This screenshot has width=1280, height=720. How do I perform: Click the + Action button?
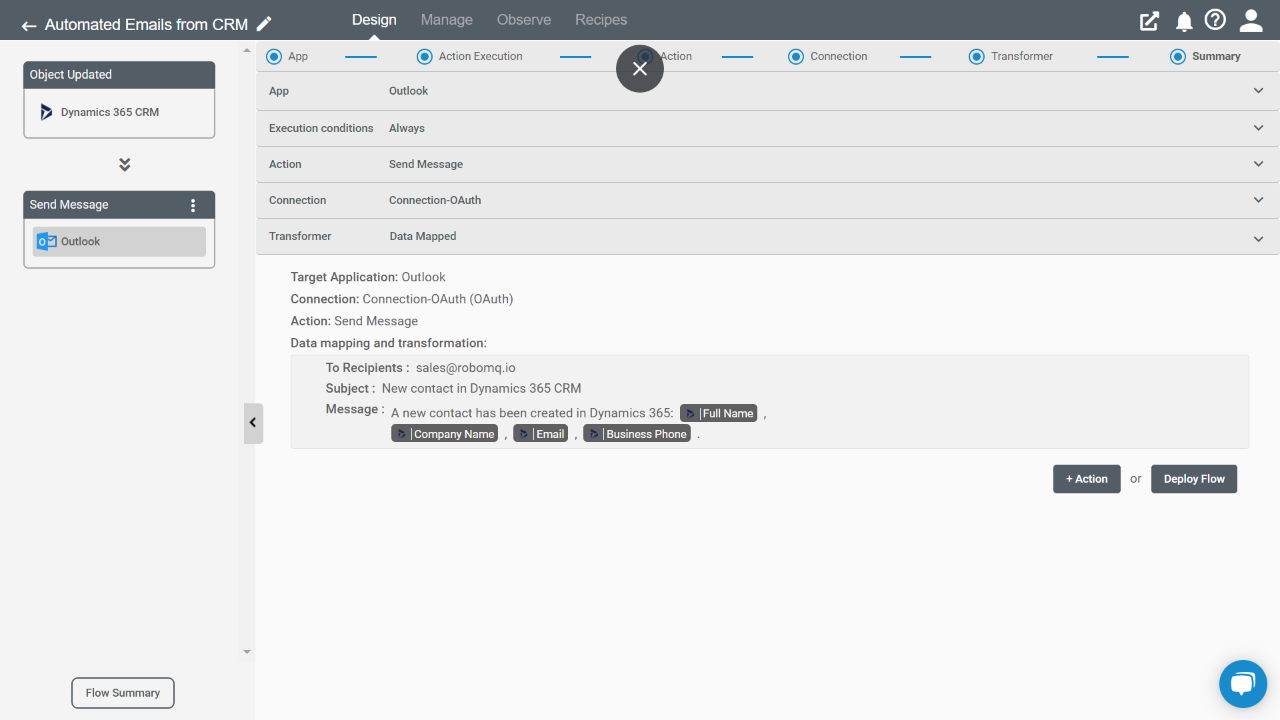[x=1087, y=479]
